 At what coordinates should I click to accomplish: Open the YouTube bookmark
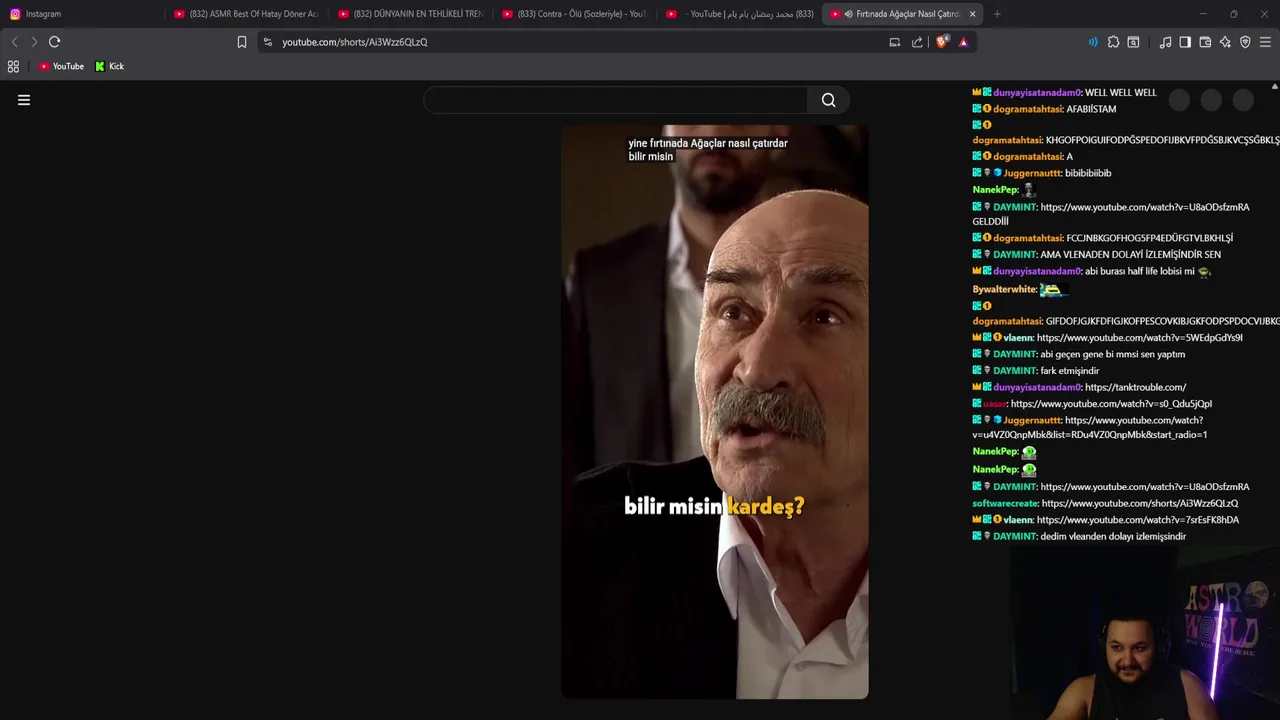(x=61, y=66)
